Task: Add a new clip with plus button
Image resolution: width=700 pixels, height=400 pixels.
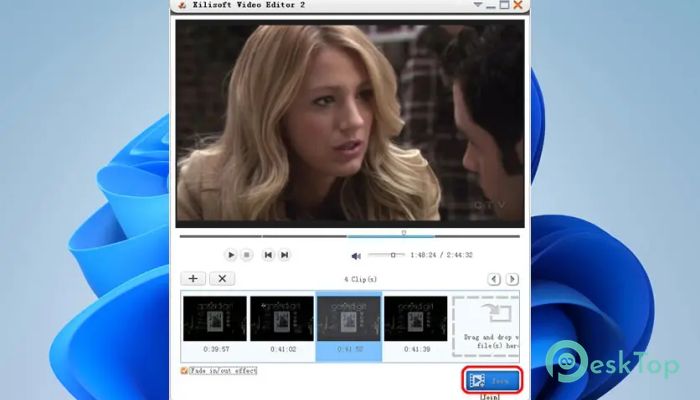Action: coord(193,279)
